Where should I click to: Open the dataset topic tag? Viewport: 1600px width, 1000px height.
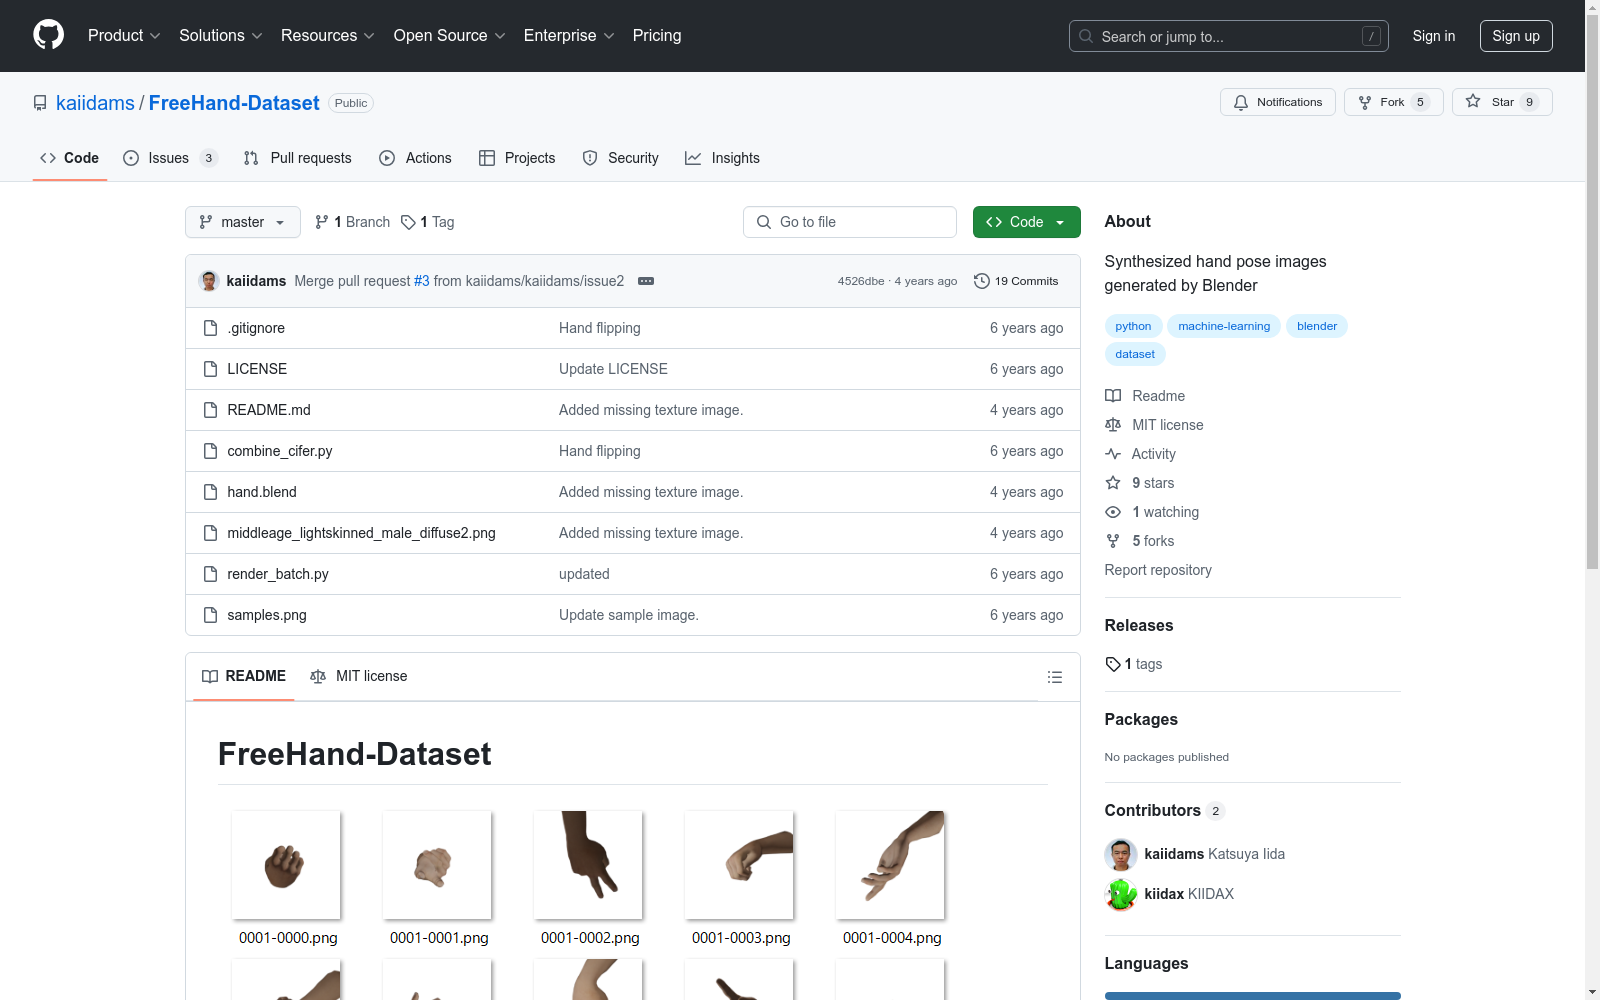[x=1135, y=354]
